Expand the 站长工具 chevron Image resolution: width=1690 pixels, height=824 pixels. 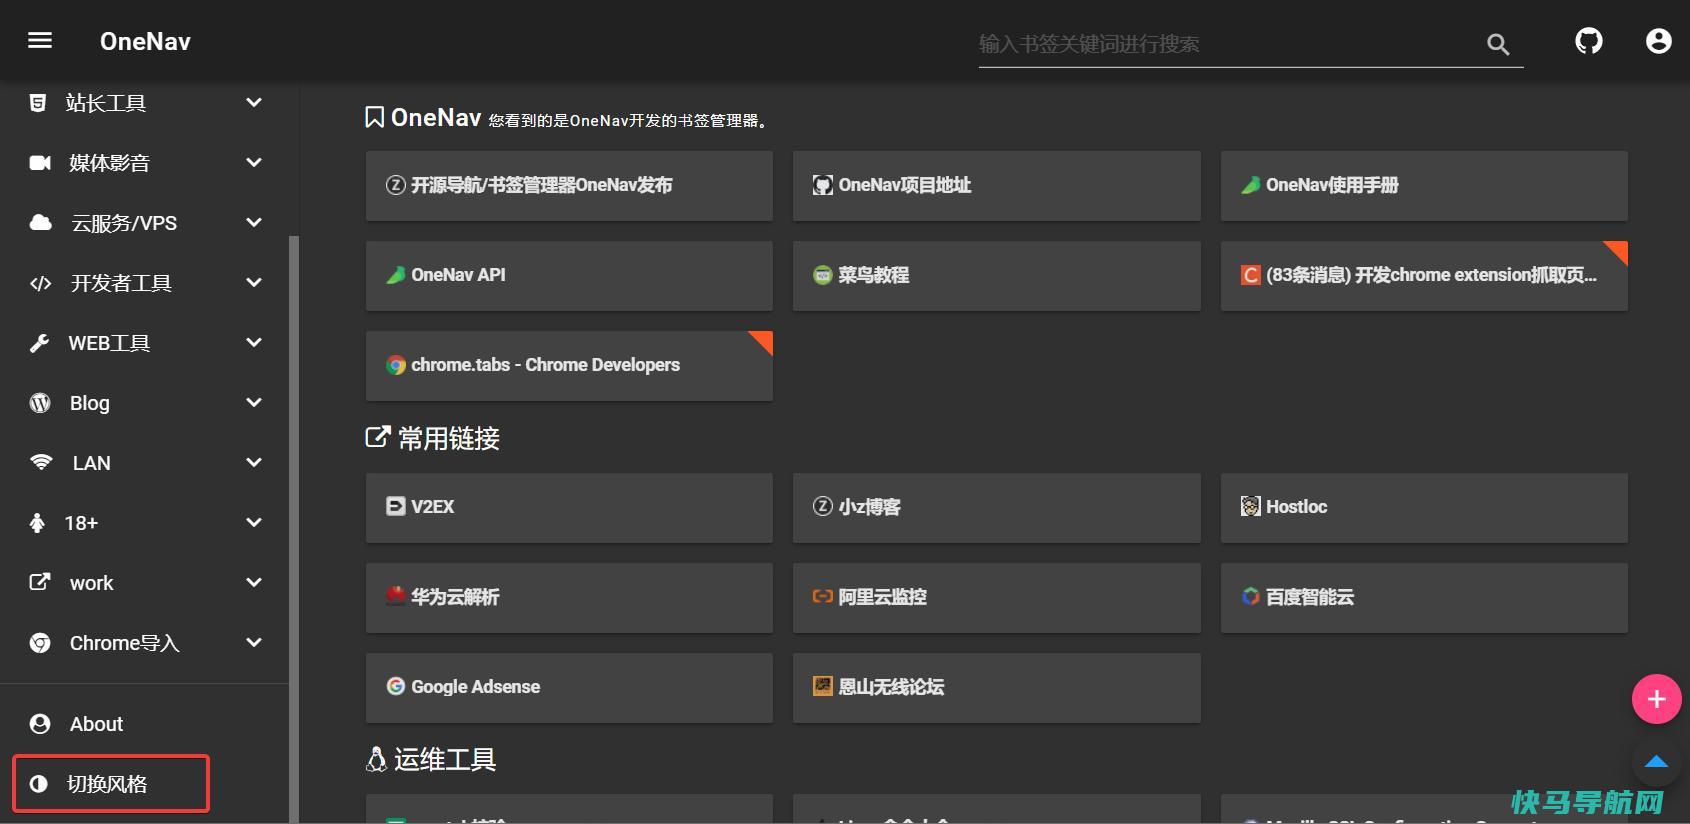coord(254,103)
